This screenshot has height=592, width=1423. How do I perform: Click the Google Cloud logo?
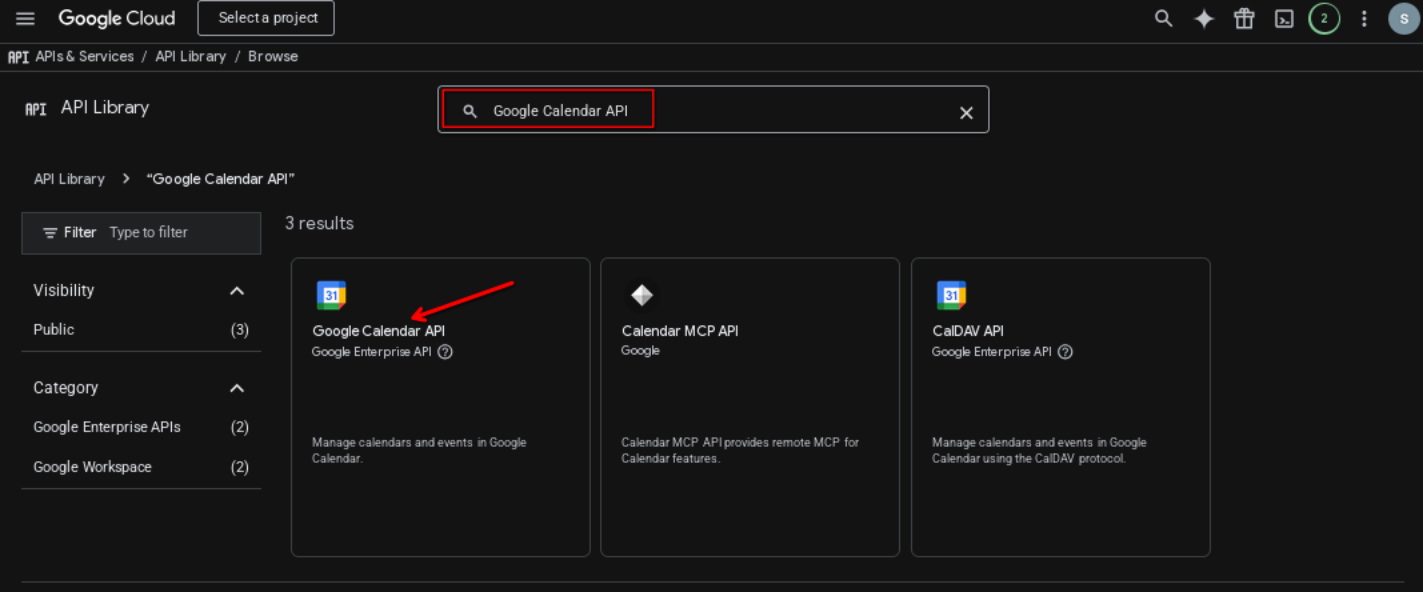point(116,18)
